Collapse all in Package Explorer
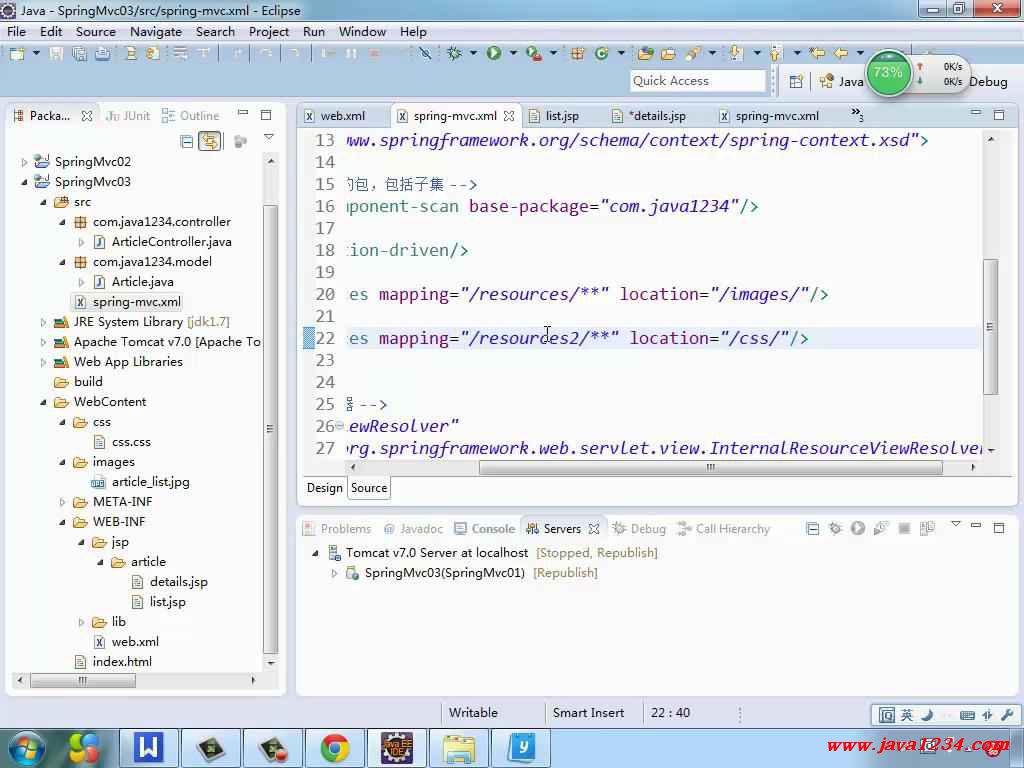The width and height of the screenshot is (1024, 768). 187,141
